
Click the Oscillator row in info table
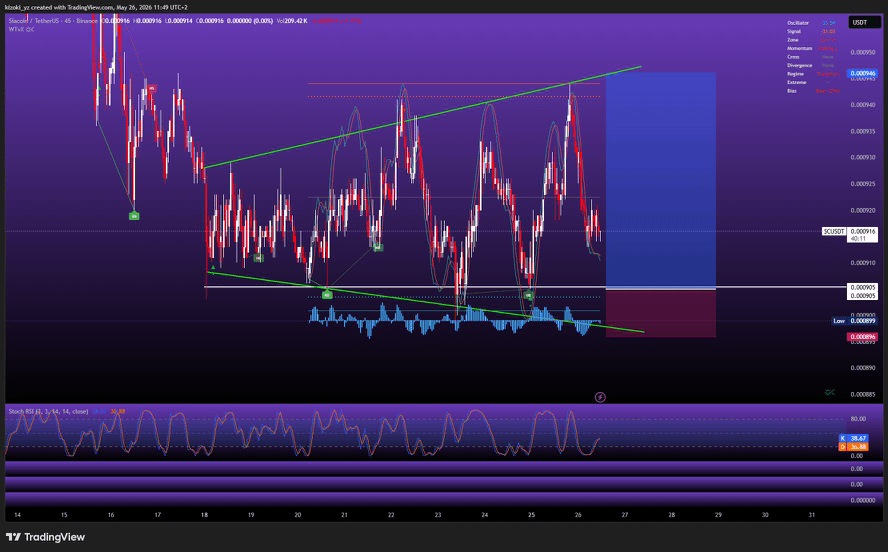[x=813, y=23]
